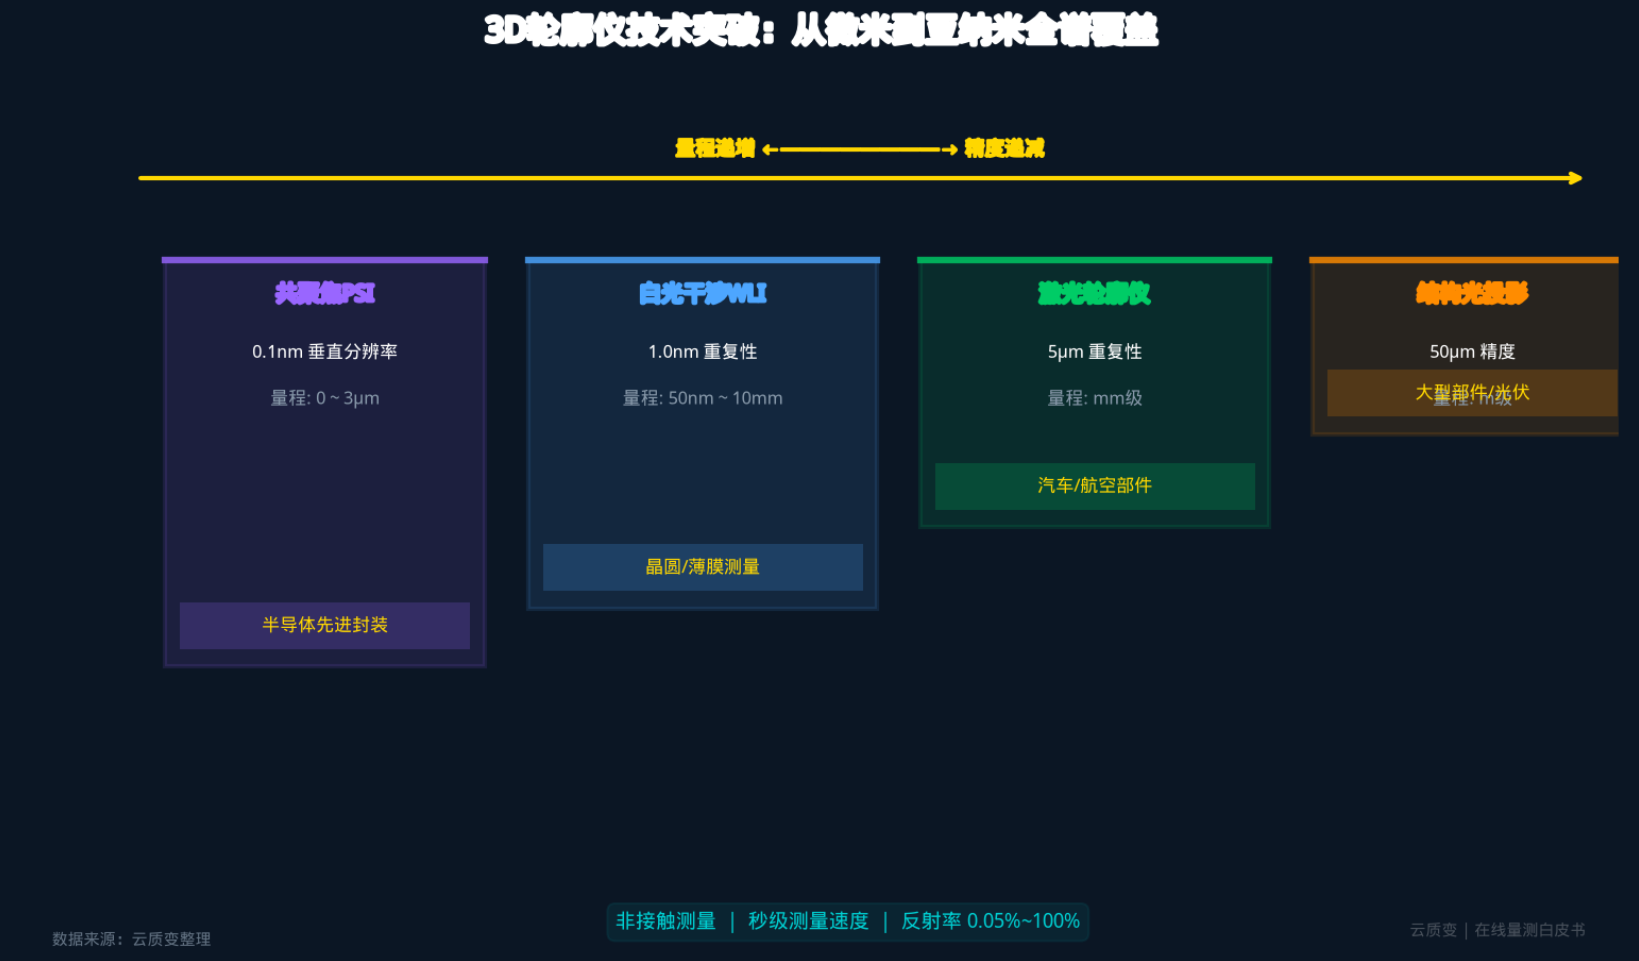Select the "量程: mm级" line

(x=1095, y=398)
